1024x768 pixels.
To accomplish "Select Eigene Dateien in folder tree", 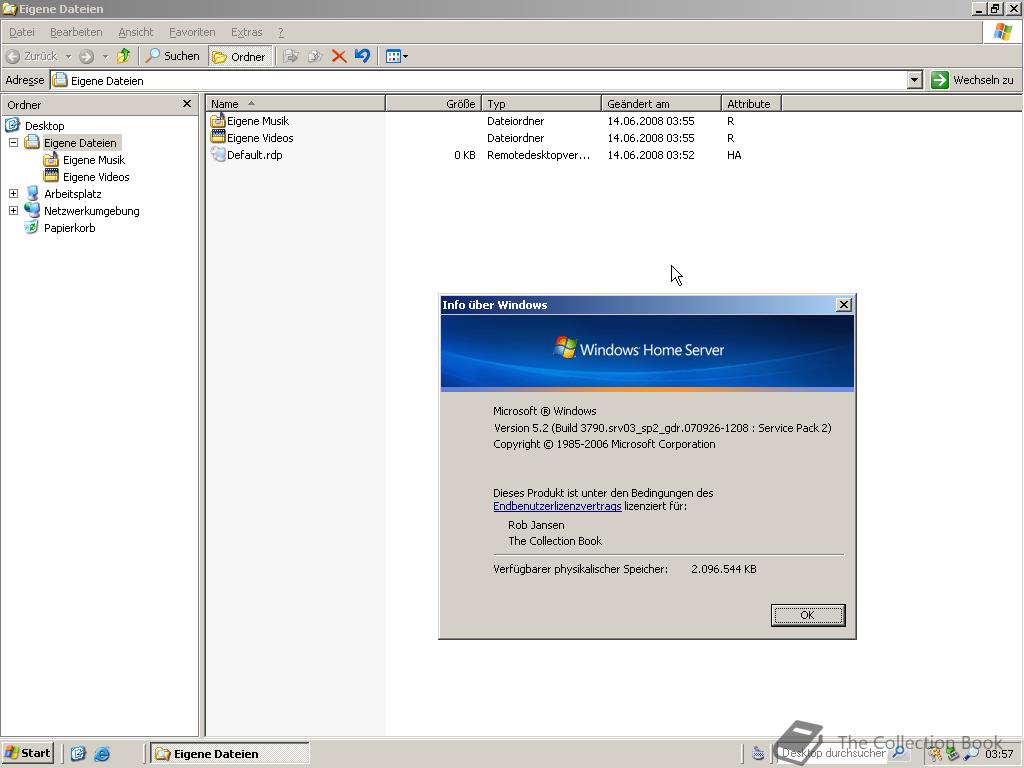I will click(80, 143).
